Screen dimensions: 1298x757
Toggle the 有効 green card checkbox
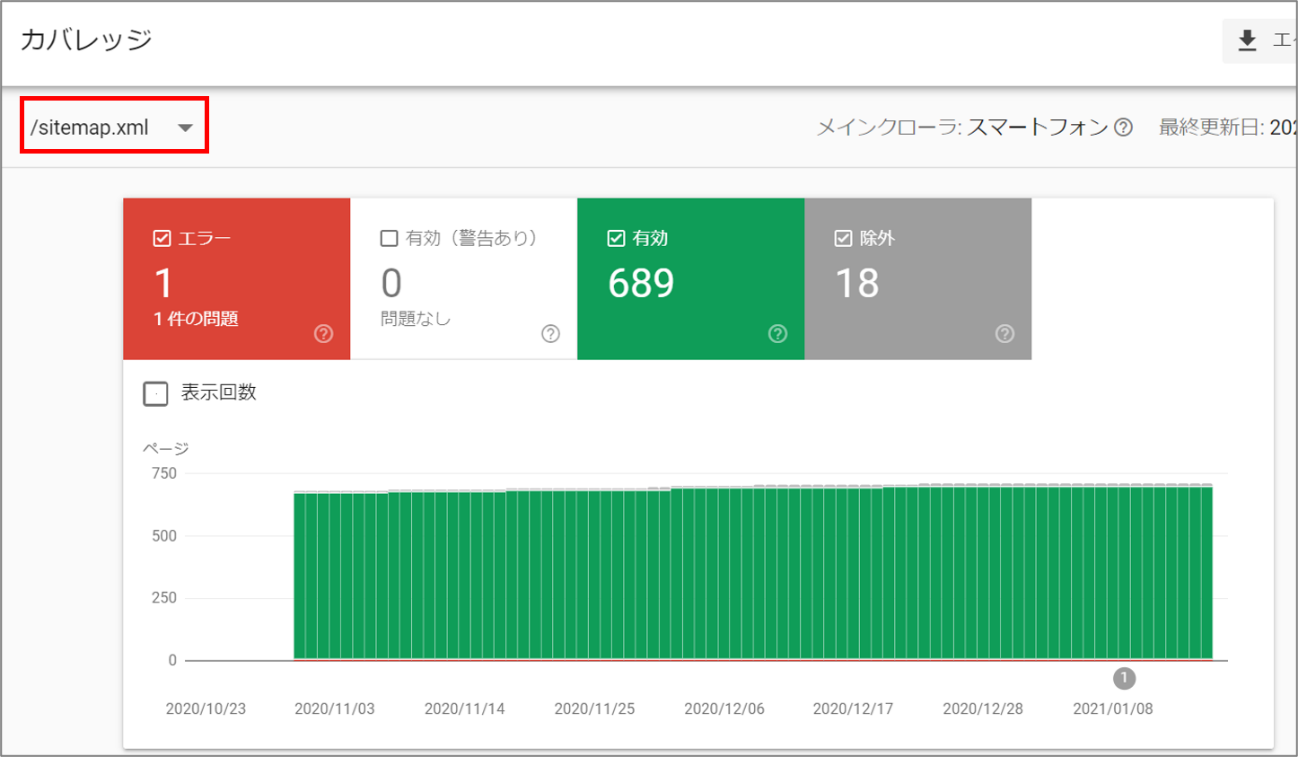pyautogui.click(x=616, y=239)
